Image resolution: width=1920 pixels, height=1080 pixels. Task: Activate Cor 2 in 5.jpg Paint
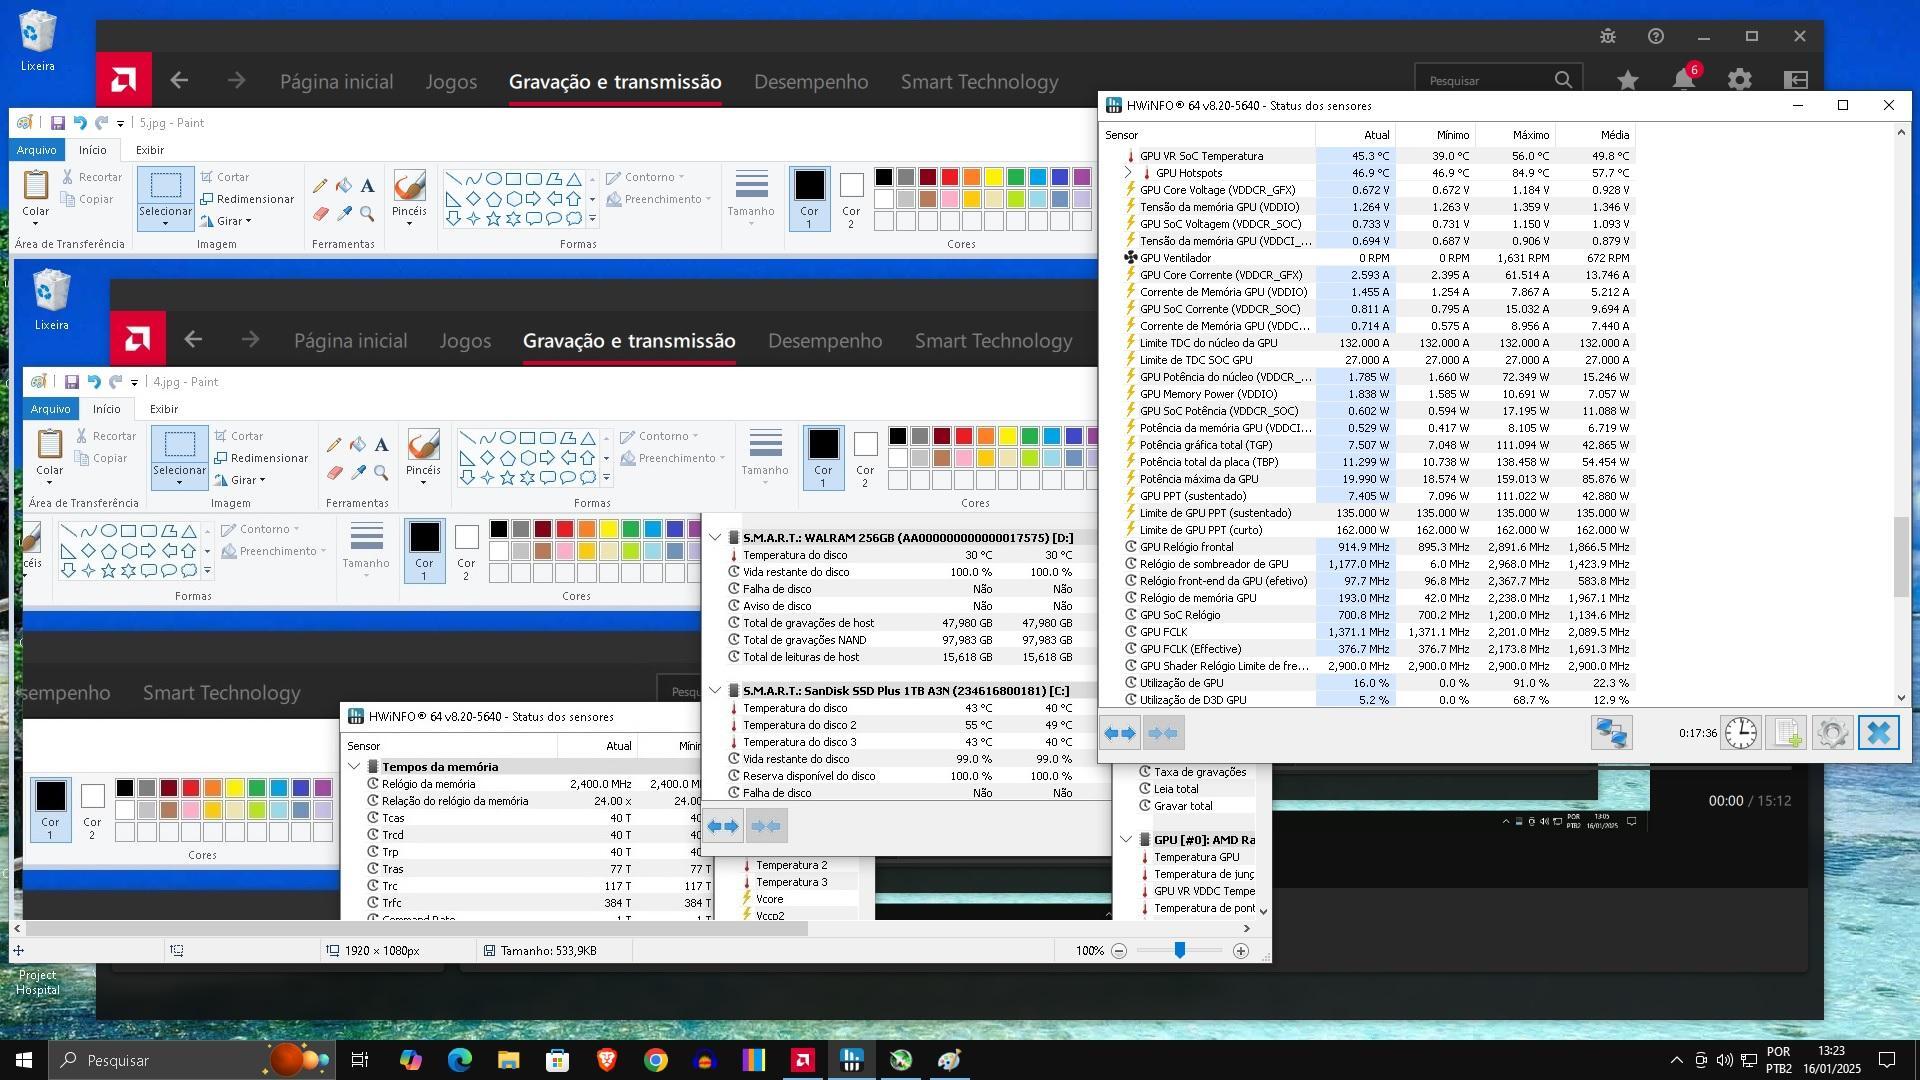[x=851, y=198]
